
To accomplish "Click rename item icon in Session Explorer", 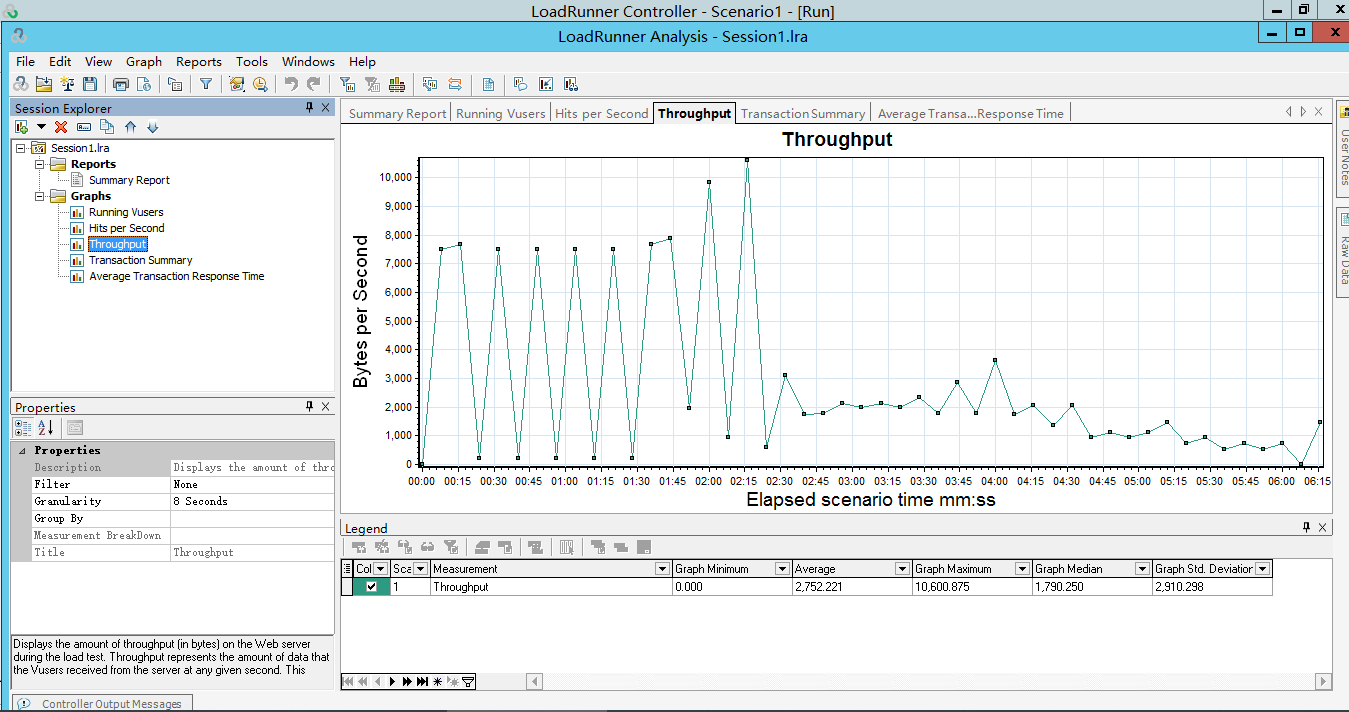I will [x=84, y=127].
